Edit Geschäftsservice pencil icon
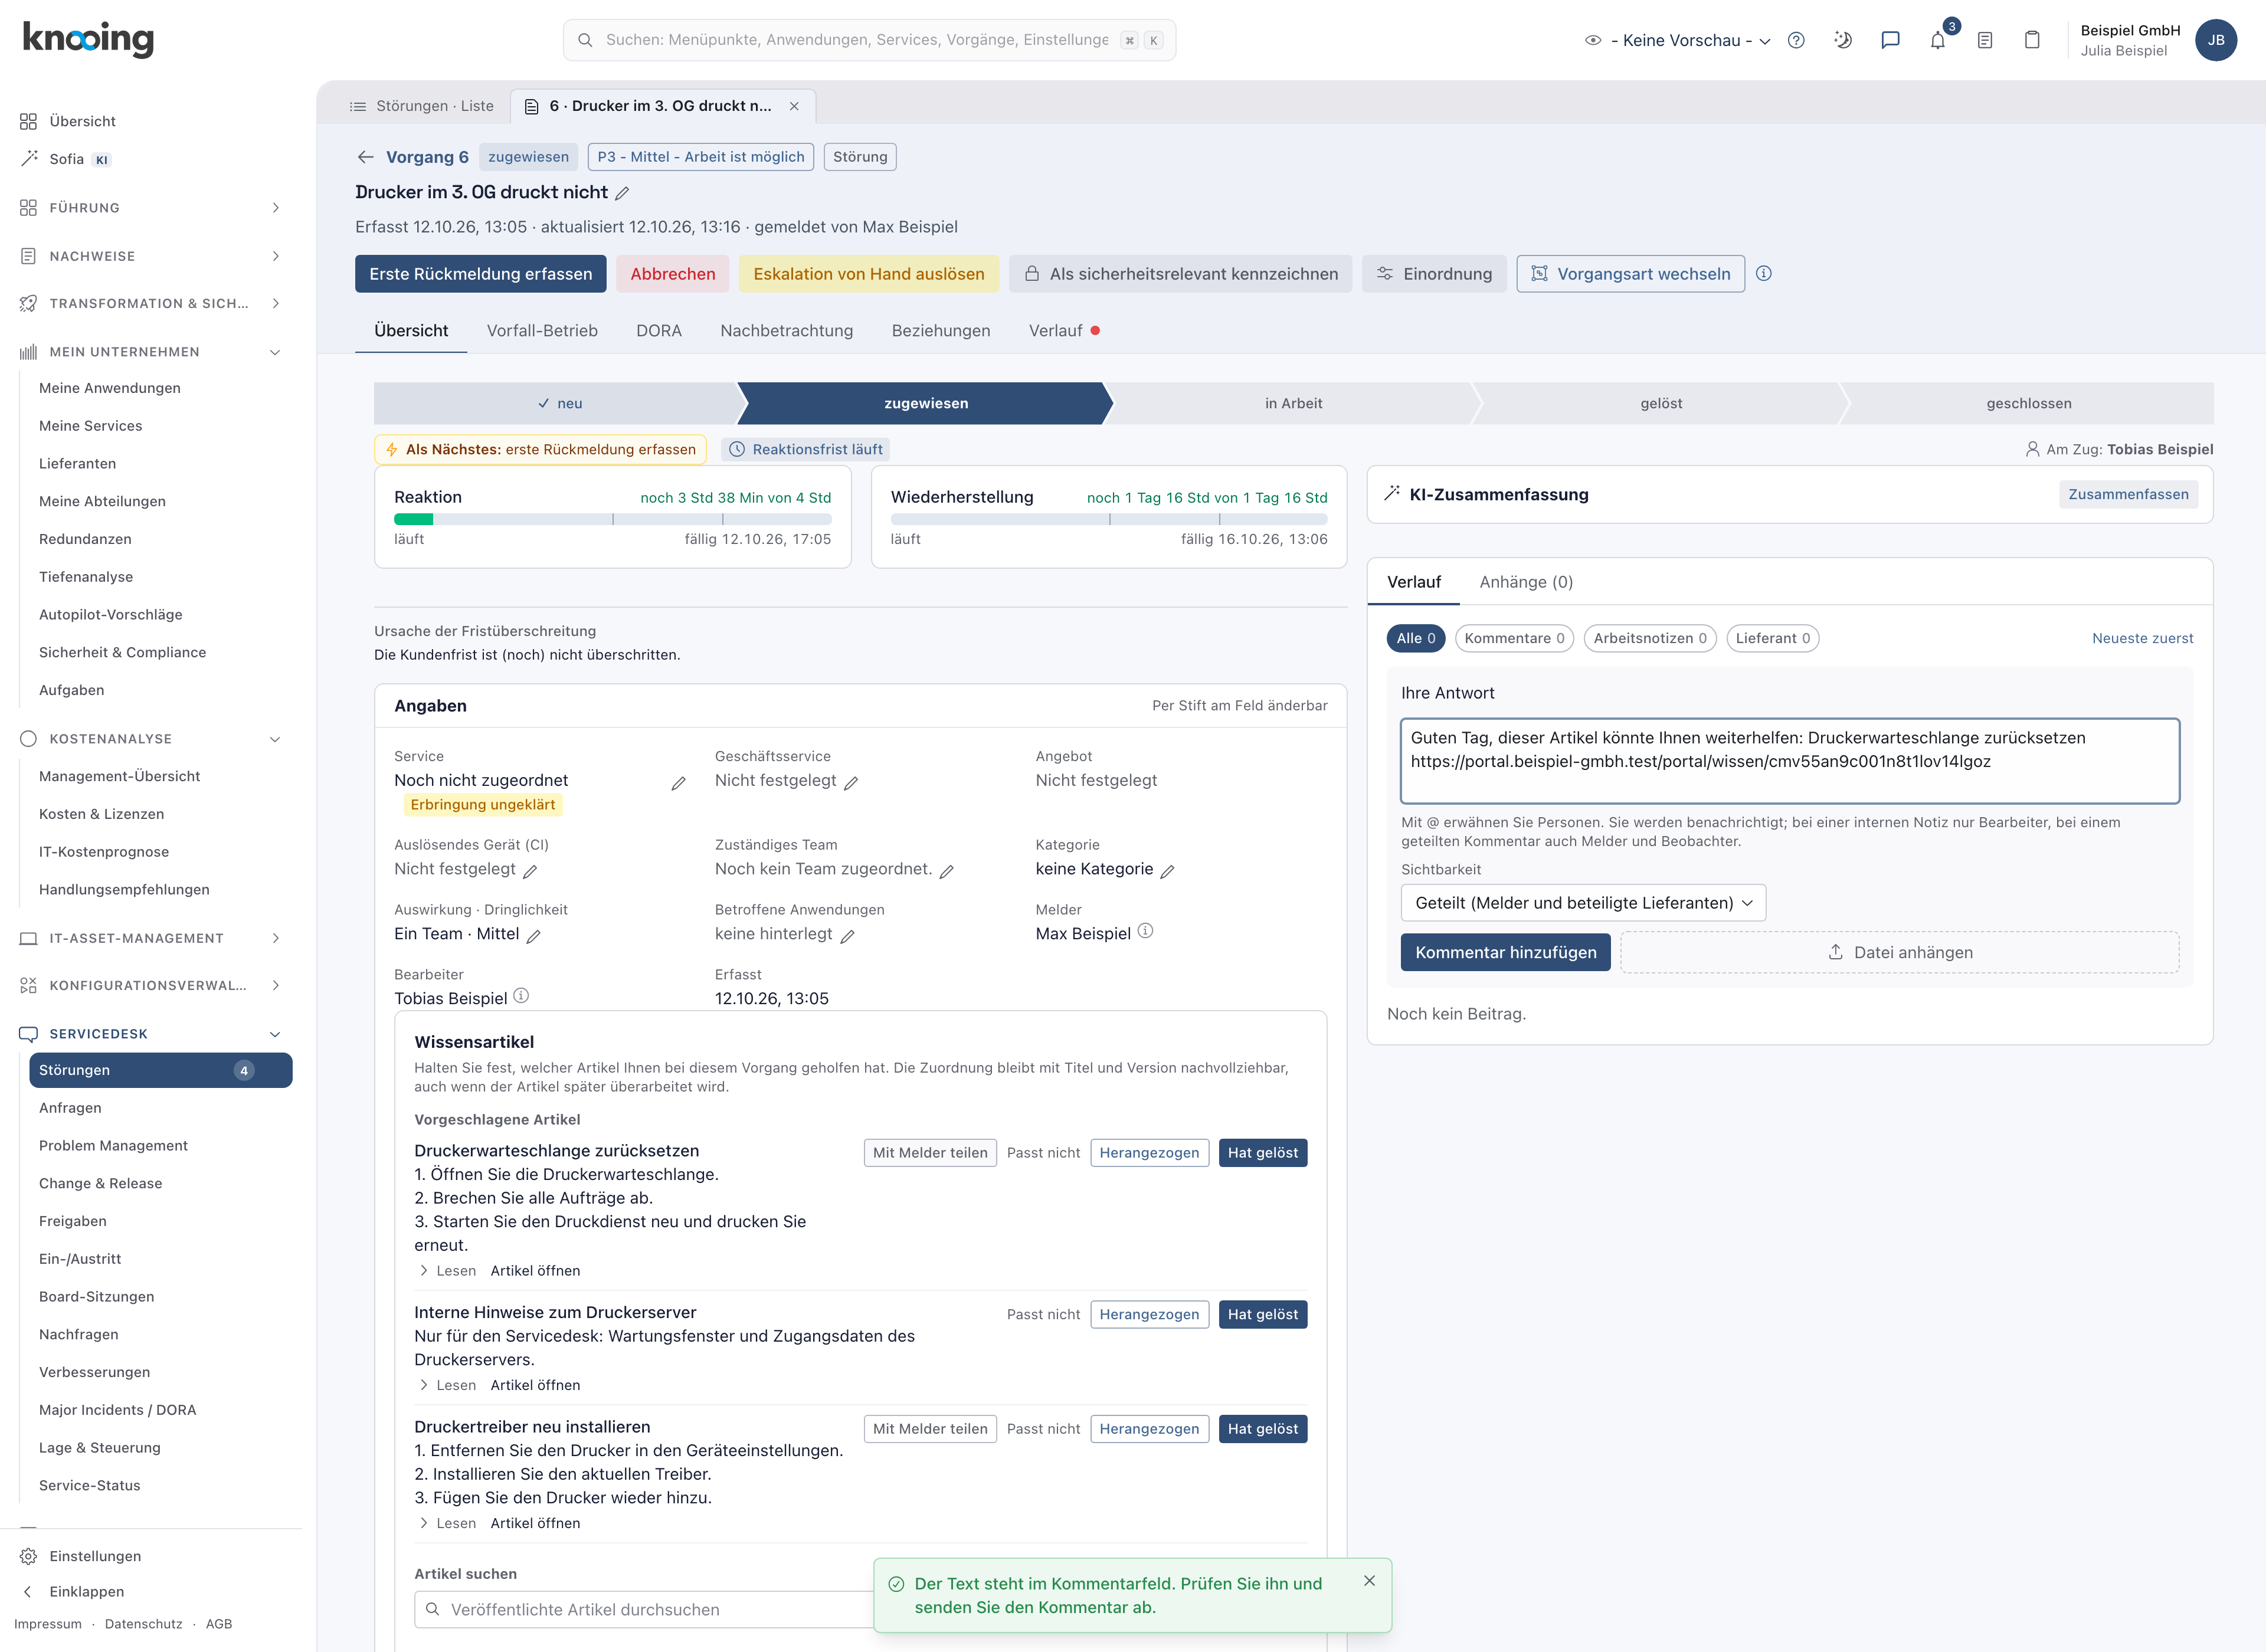This screenshot has height=1652, width=2266. tap(851, 783)
